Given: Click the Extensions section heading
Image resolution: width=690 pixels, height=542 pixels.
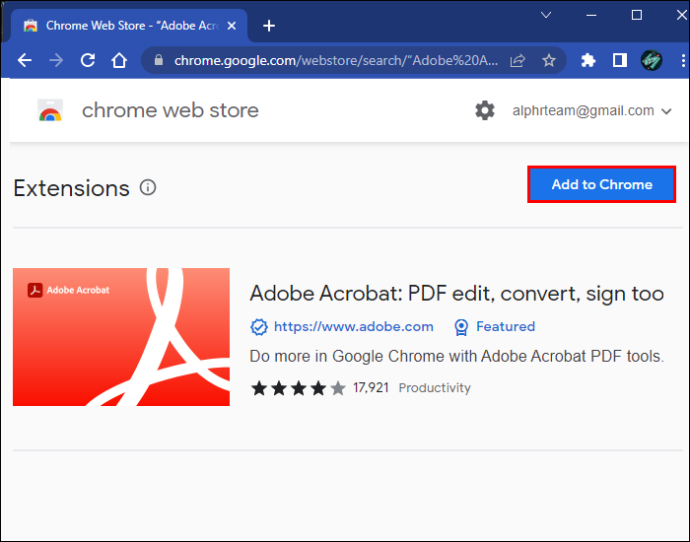Looking at the screenshot, I should click(x=72, y=188).
